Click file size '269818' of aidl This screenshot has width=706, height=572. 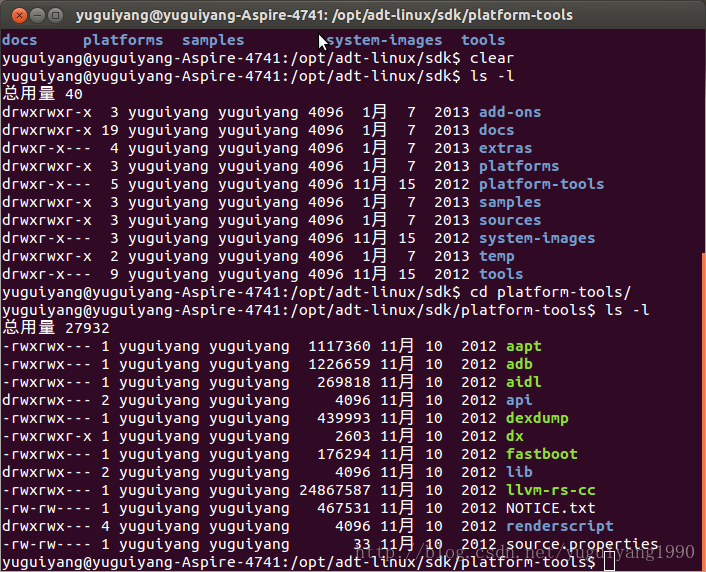click(344, 382)
